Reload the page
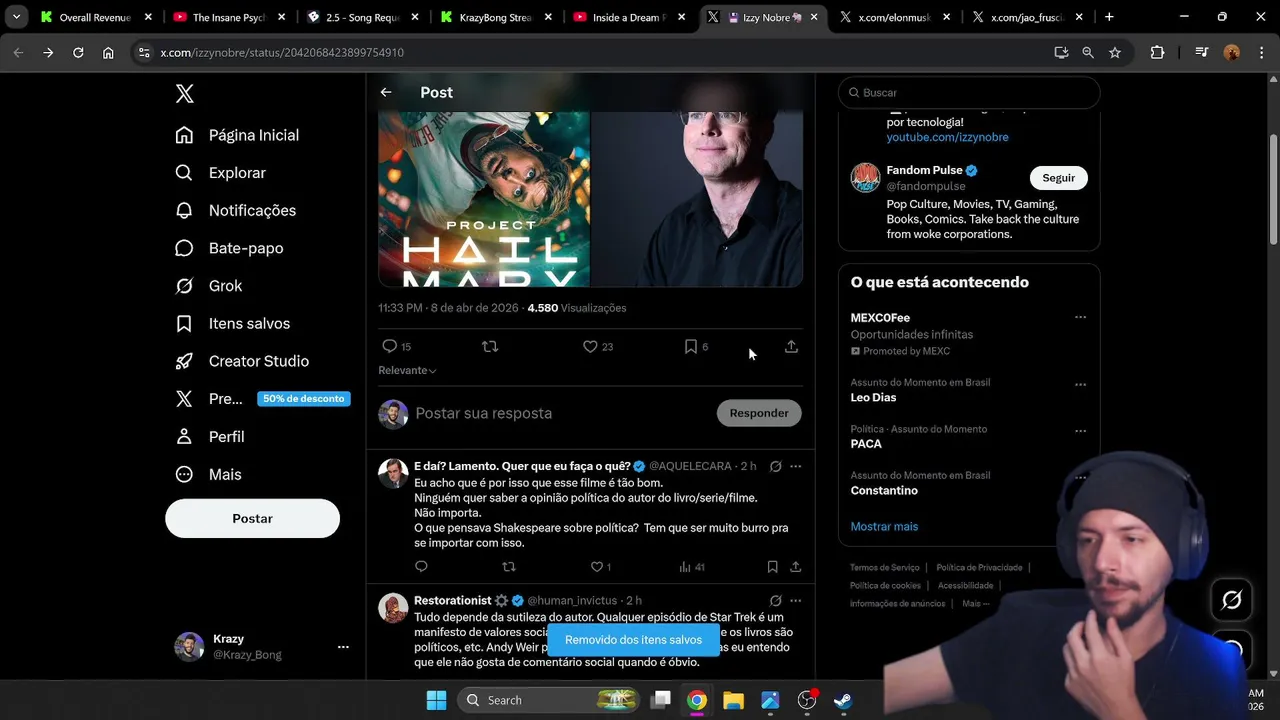This screenshot has height=720, width=1280. pos(78,52)
